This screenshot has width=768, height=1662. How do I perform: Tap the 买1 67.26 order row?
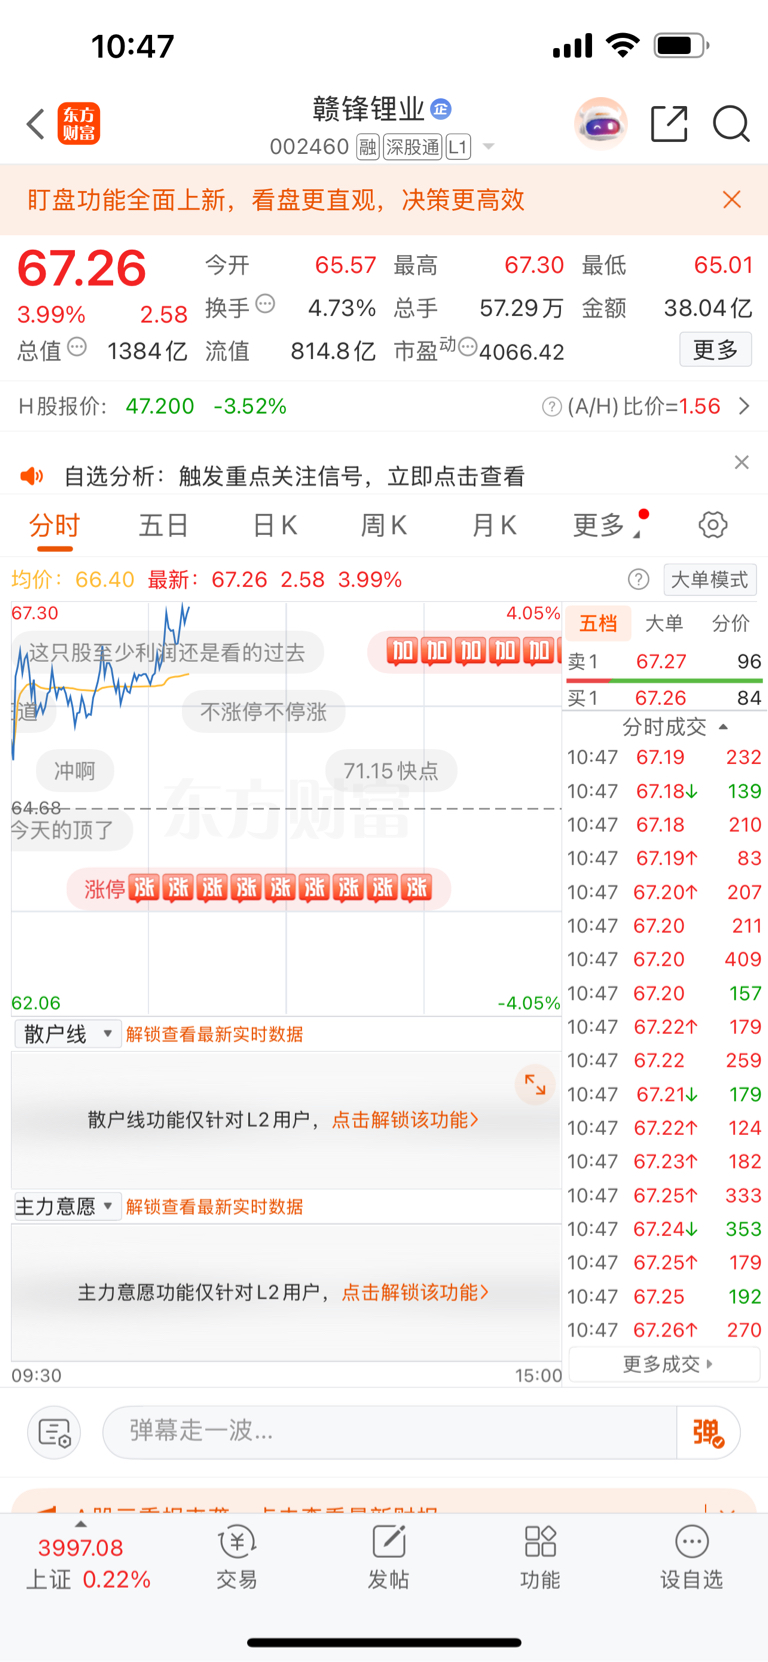(x=664, y=698)
